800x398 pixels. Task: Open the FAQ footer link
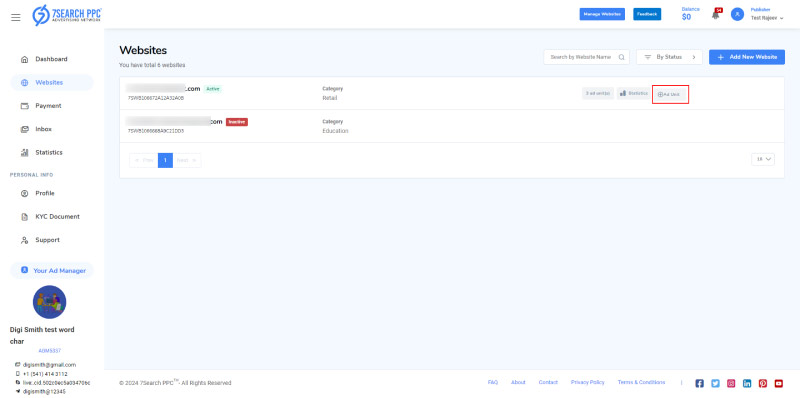492,382
